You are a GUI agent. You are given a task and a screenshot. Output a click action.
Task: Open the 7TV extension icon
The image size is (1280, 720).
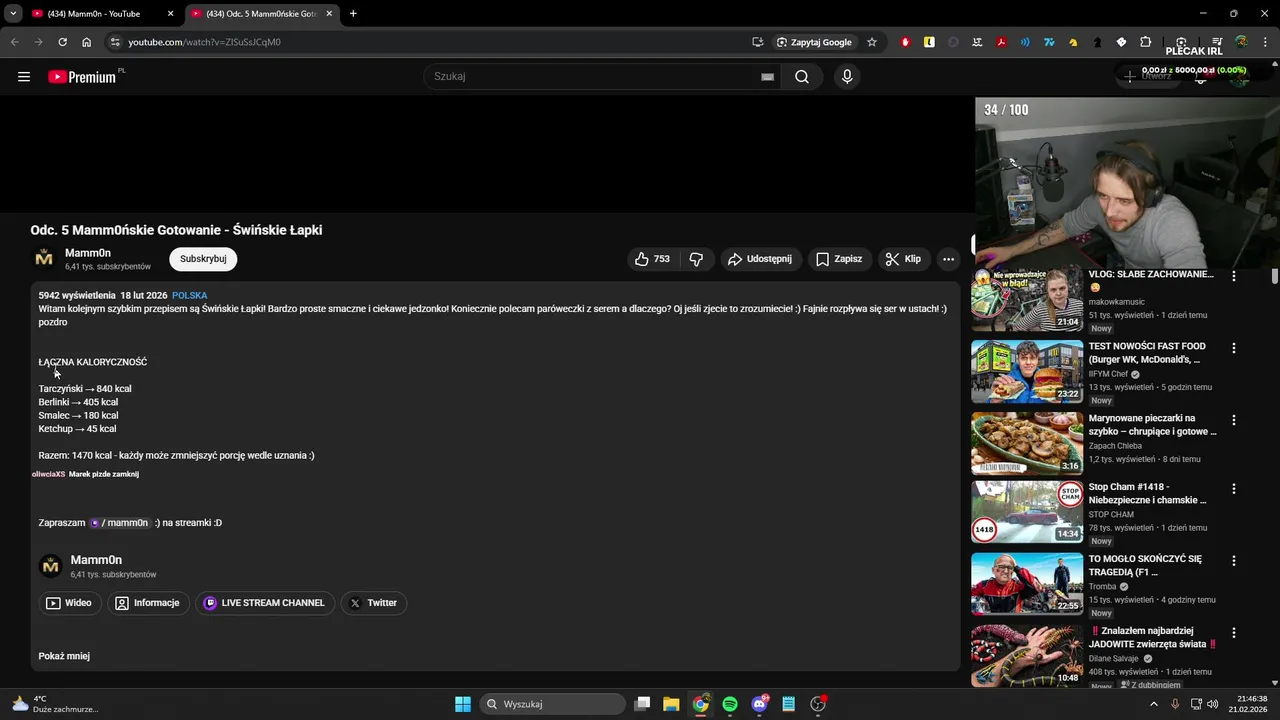[1049, 42]
